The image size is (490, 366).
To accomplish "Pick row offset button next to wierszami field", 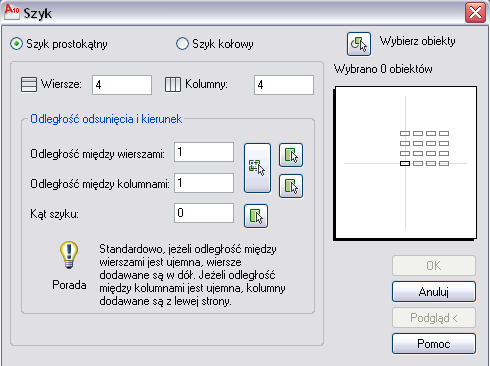I will (291, 155).
